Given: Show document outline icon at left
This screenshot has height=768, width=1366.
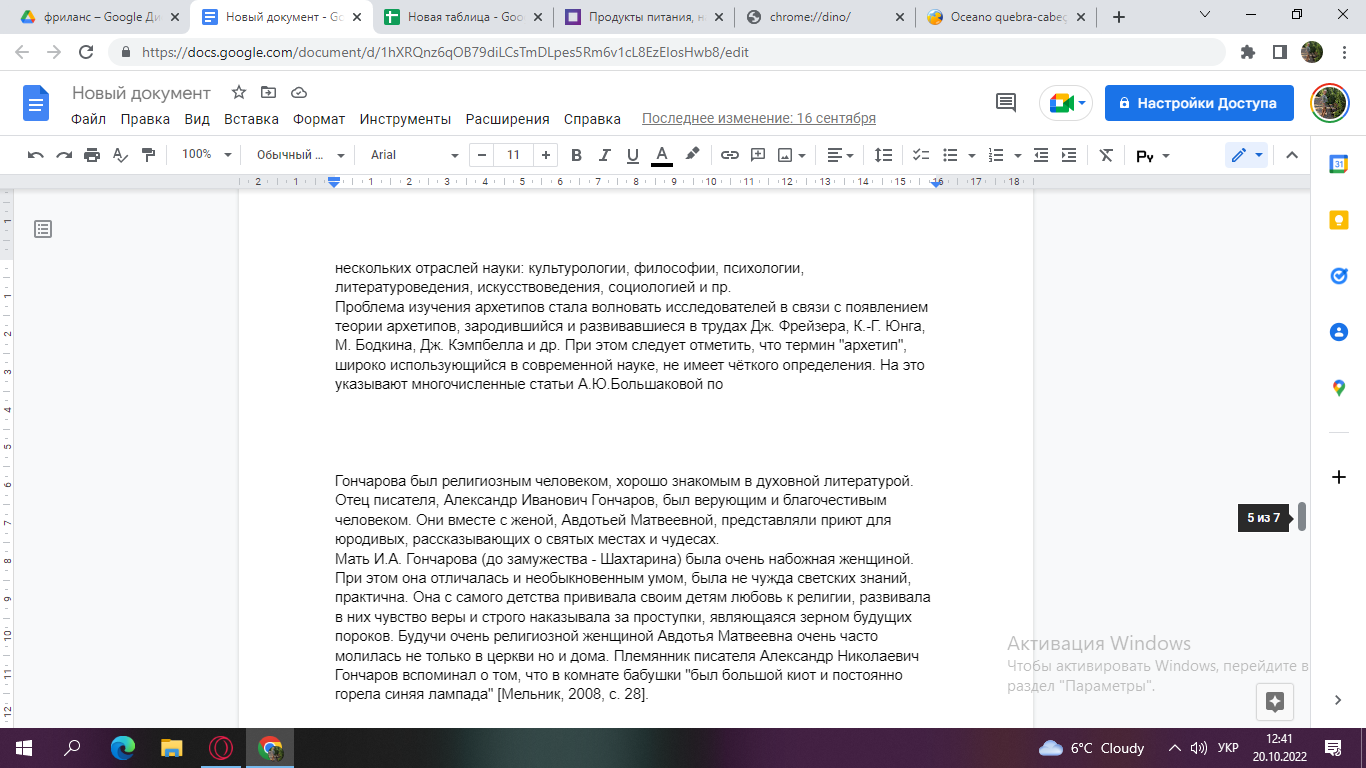Looking at the screenshot, I should [x=43, y=229].
